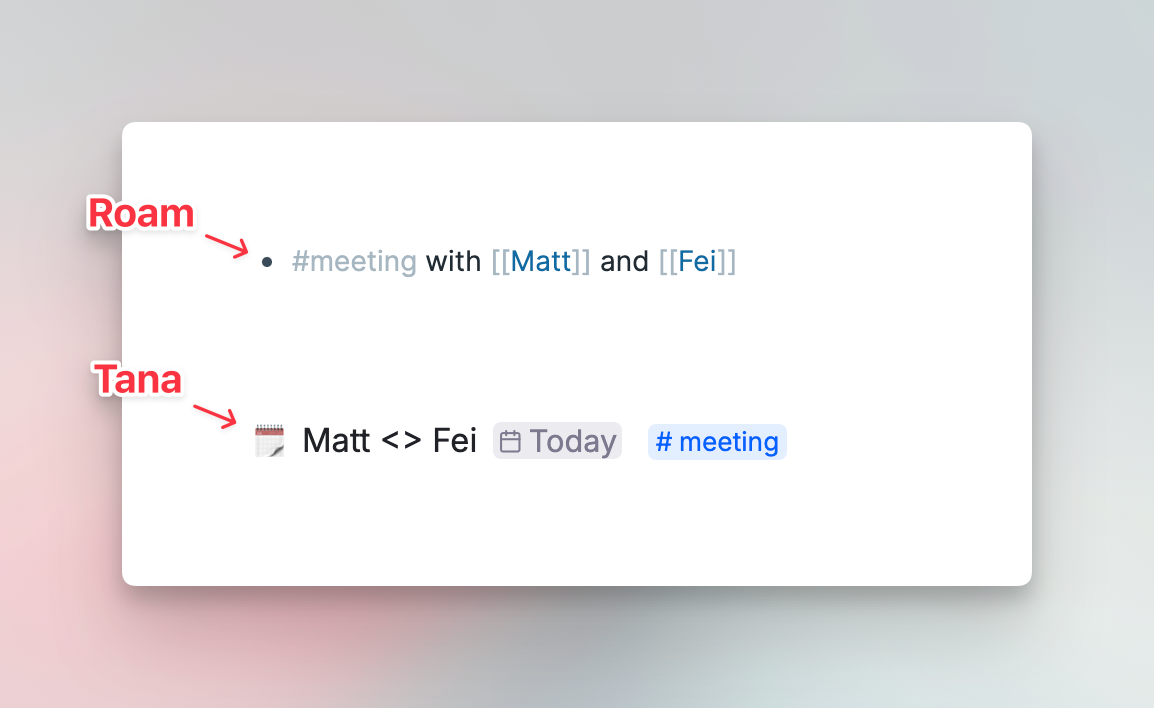
Task: Click the hash symbol in blue meeting supertag
Action: coord(664,442)
